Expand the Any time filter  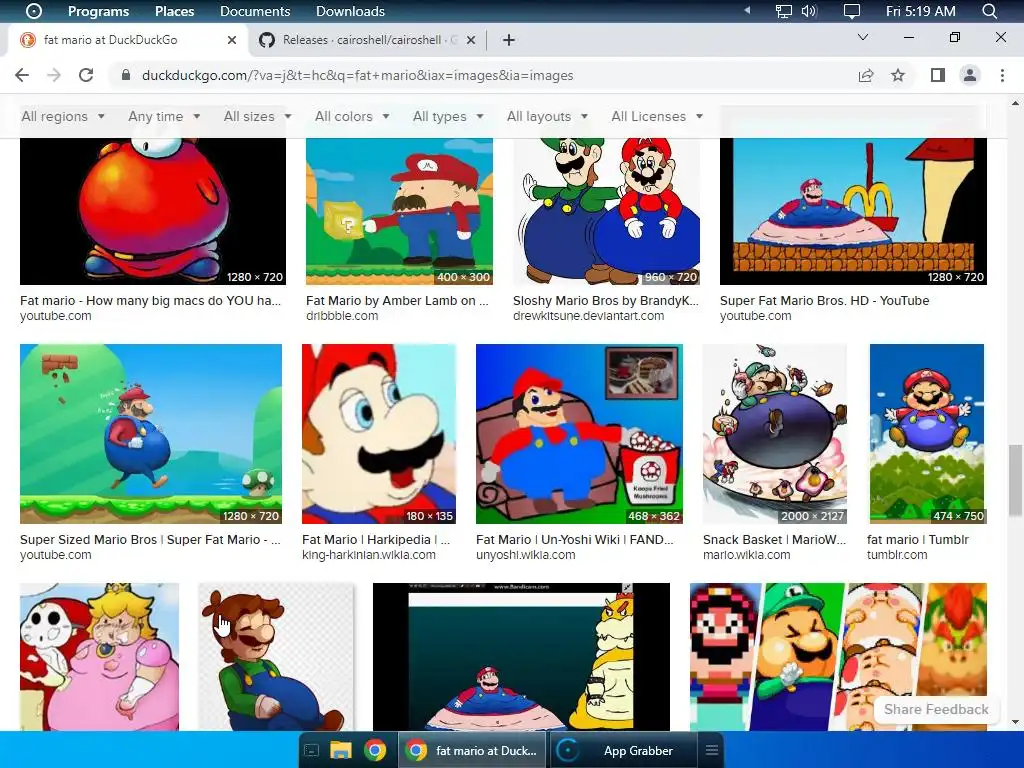pyautogui.click(x=164, y=116)
